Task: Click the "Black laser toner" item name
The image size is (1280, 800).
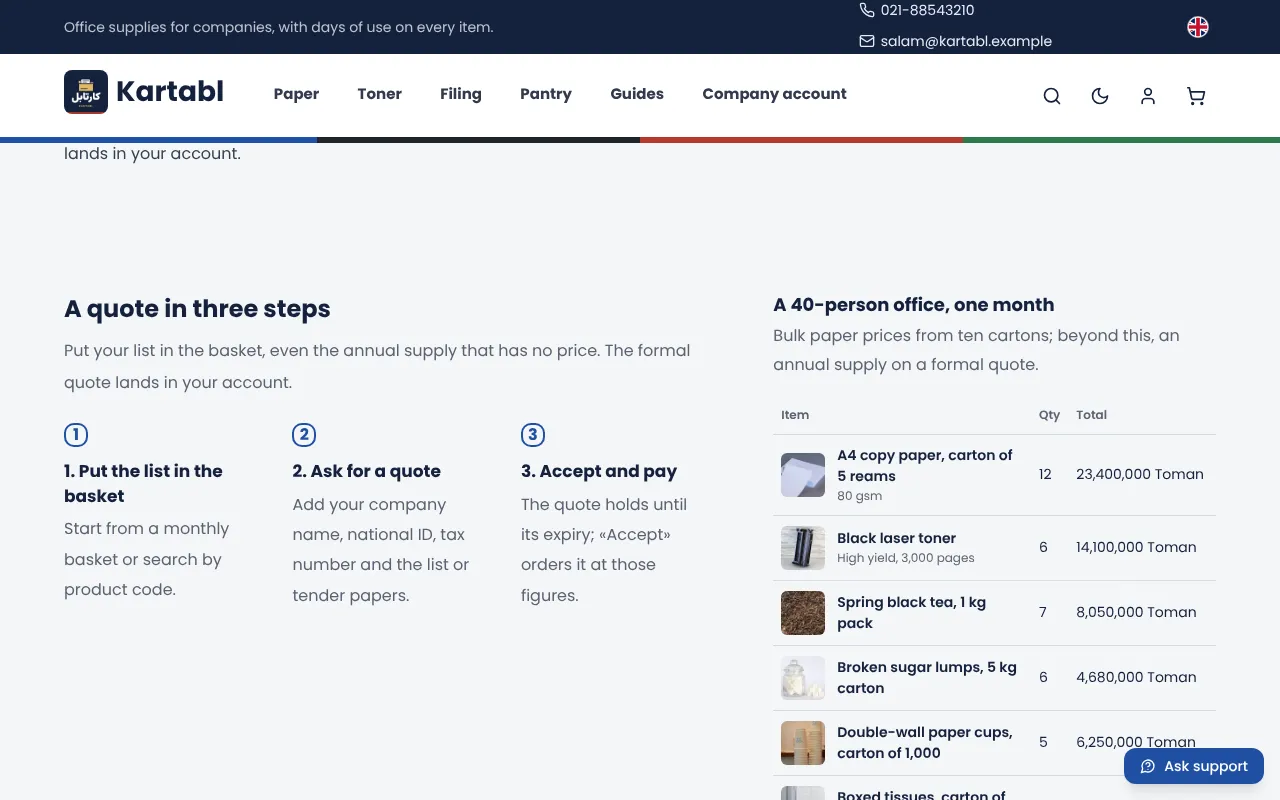Action: click(896, 538)
